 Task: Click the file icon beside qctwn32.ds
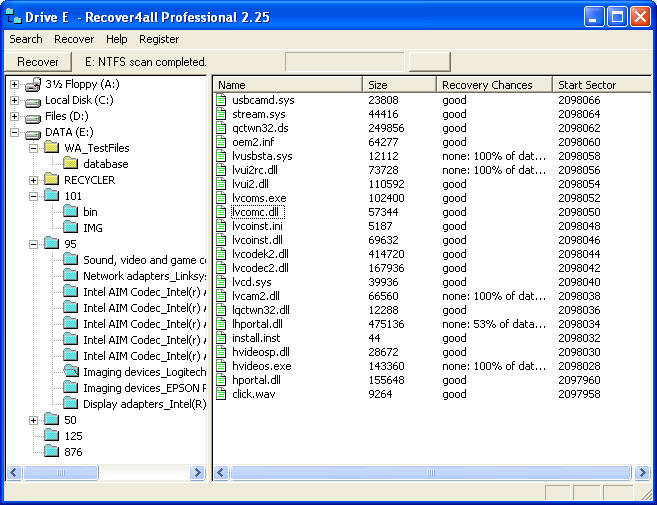click(x=221, y=128)
